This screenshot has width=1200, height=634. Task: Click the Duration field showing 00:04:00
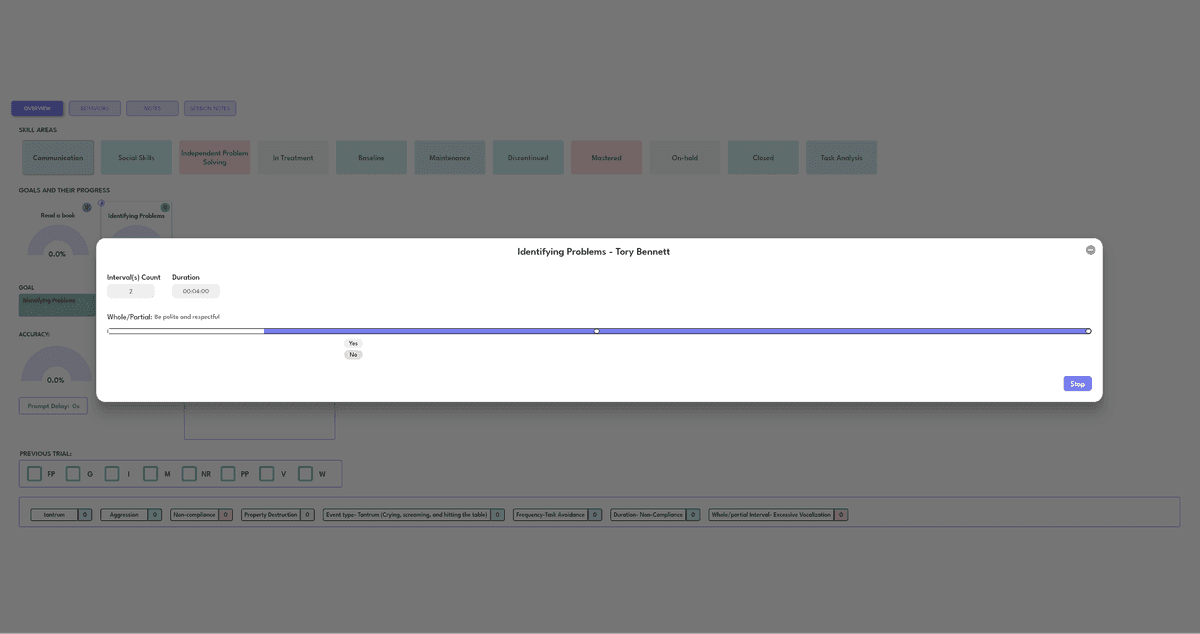(195, 290)
